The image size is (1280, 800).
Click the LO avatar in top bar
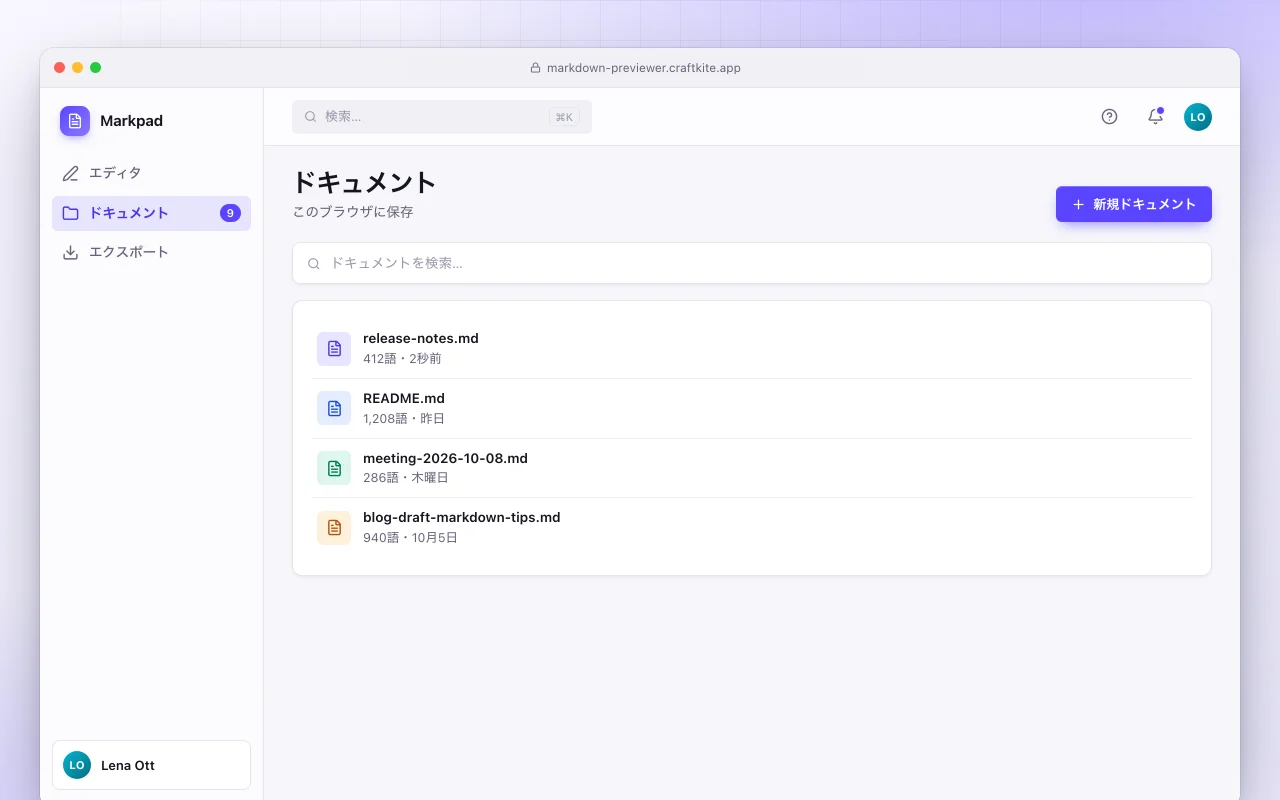[1198, 117]
